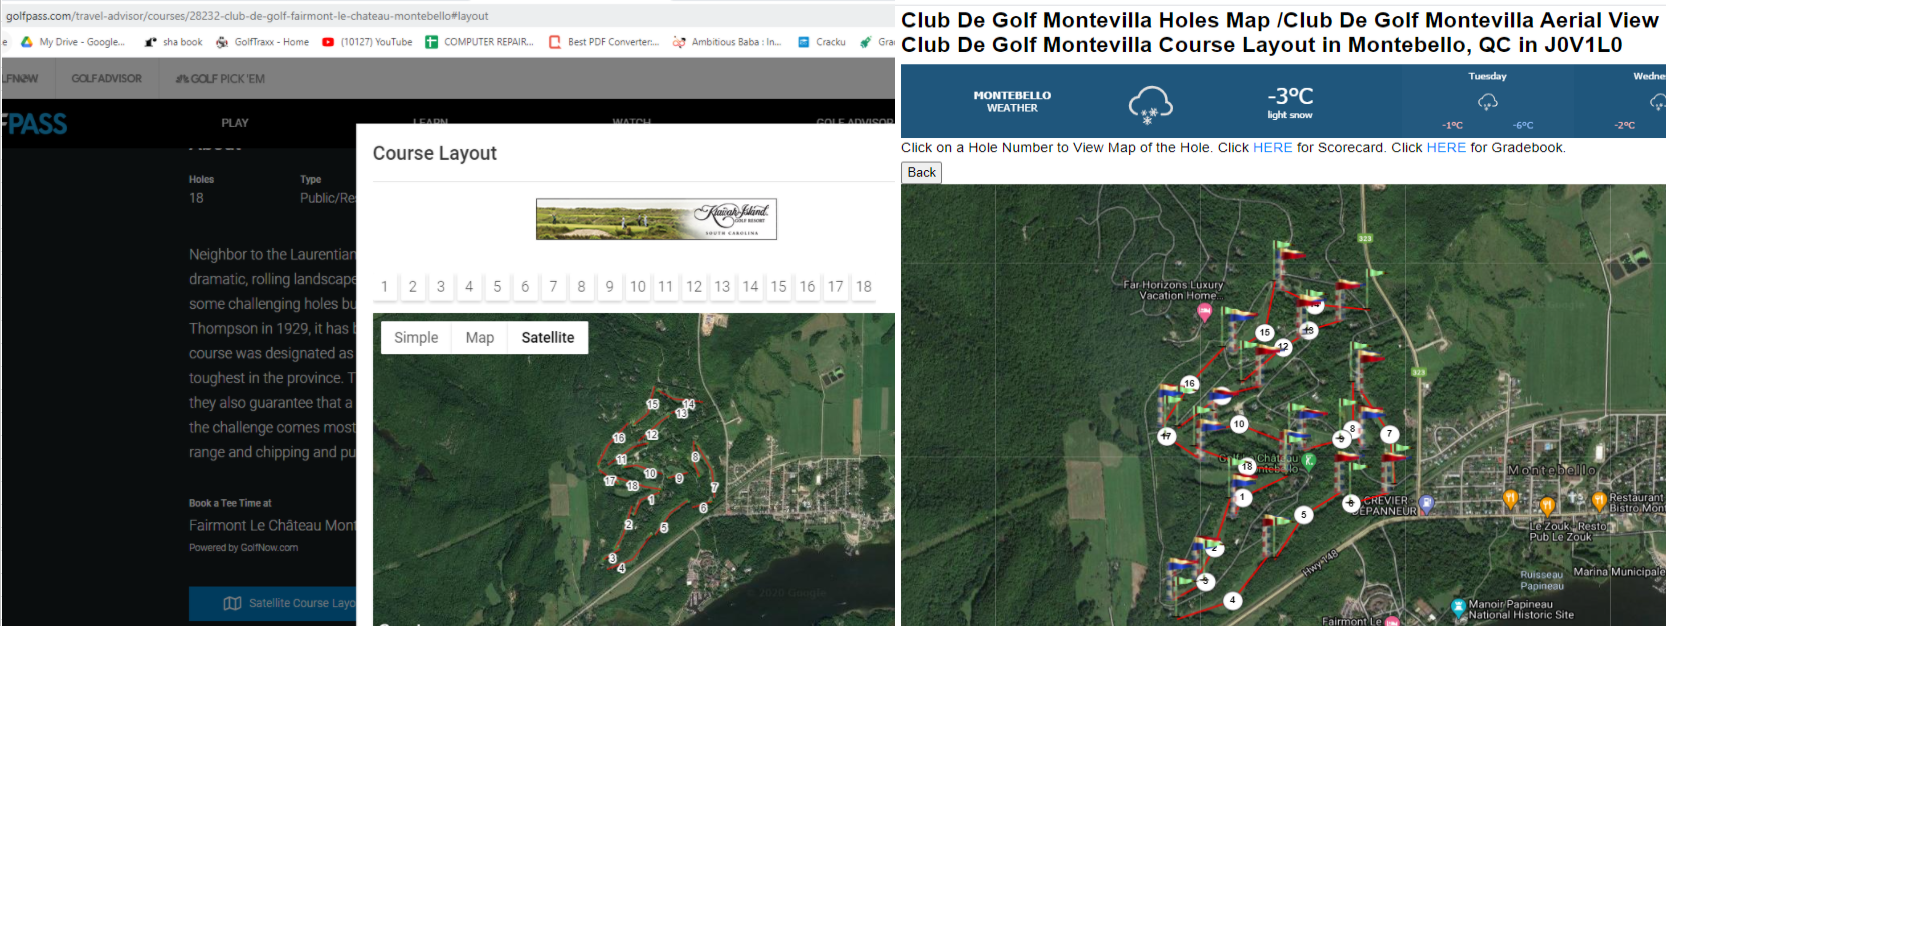The image size is (1914, 935).
Task: Open the Ambitious Baba bookmark
Action: (x=727, y=42)
